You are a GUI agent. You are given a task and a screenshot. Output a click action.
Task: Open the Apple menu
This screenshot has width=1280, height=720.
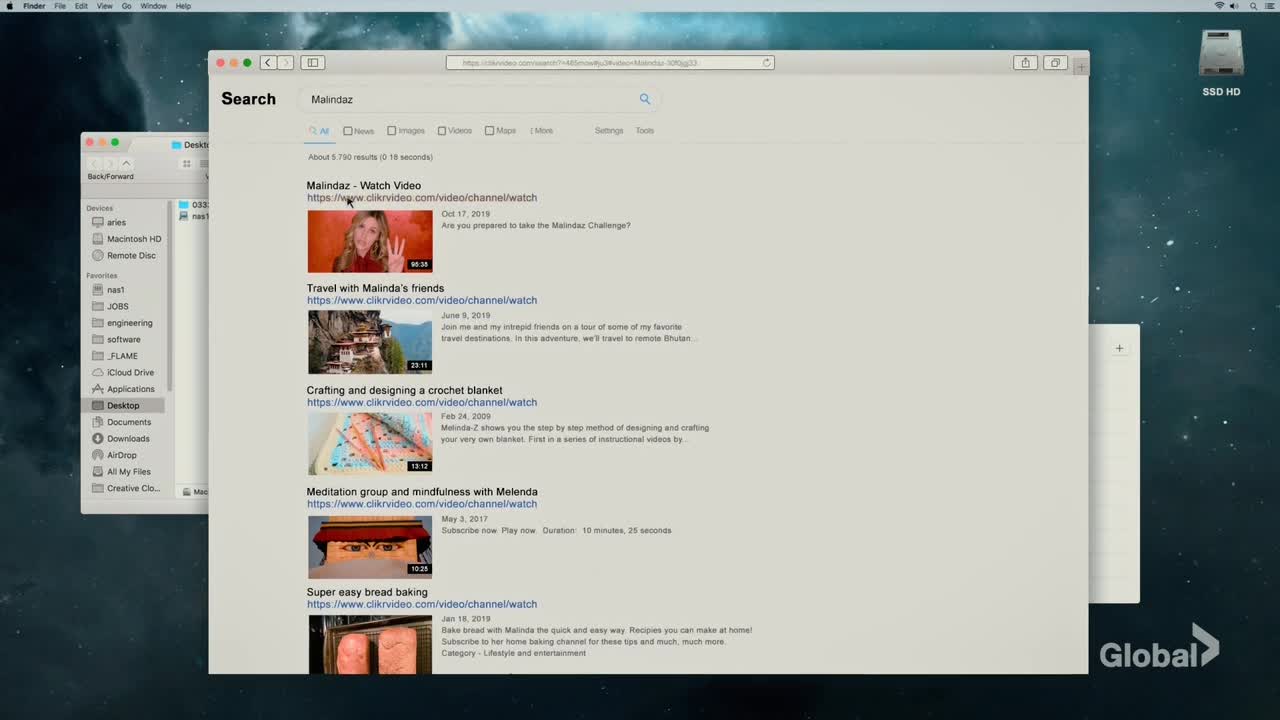tap(10, 6)
